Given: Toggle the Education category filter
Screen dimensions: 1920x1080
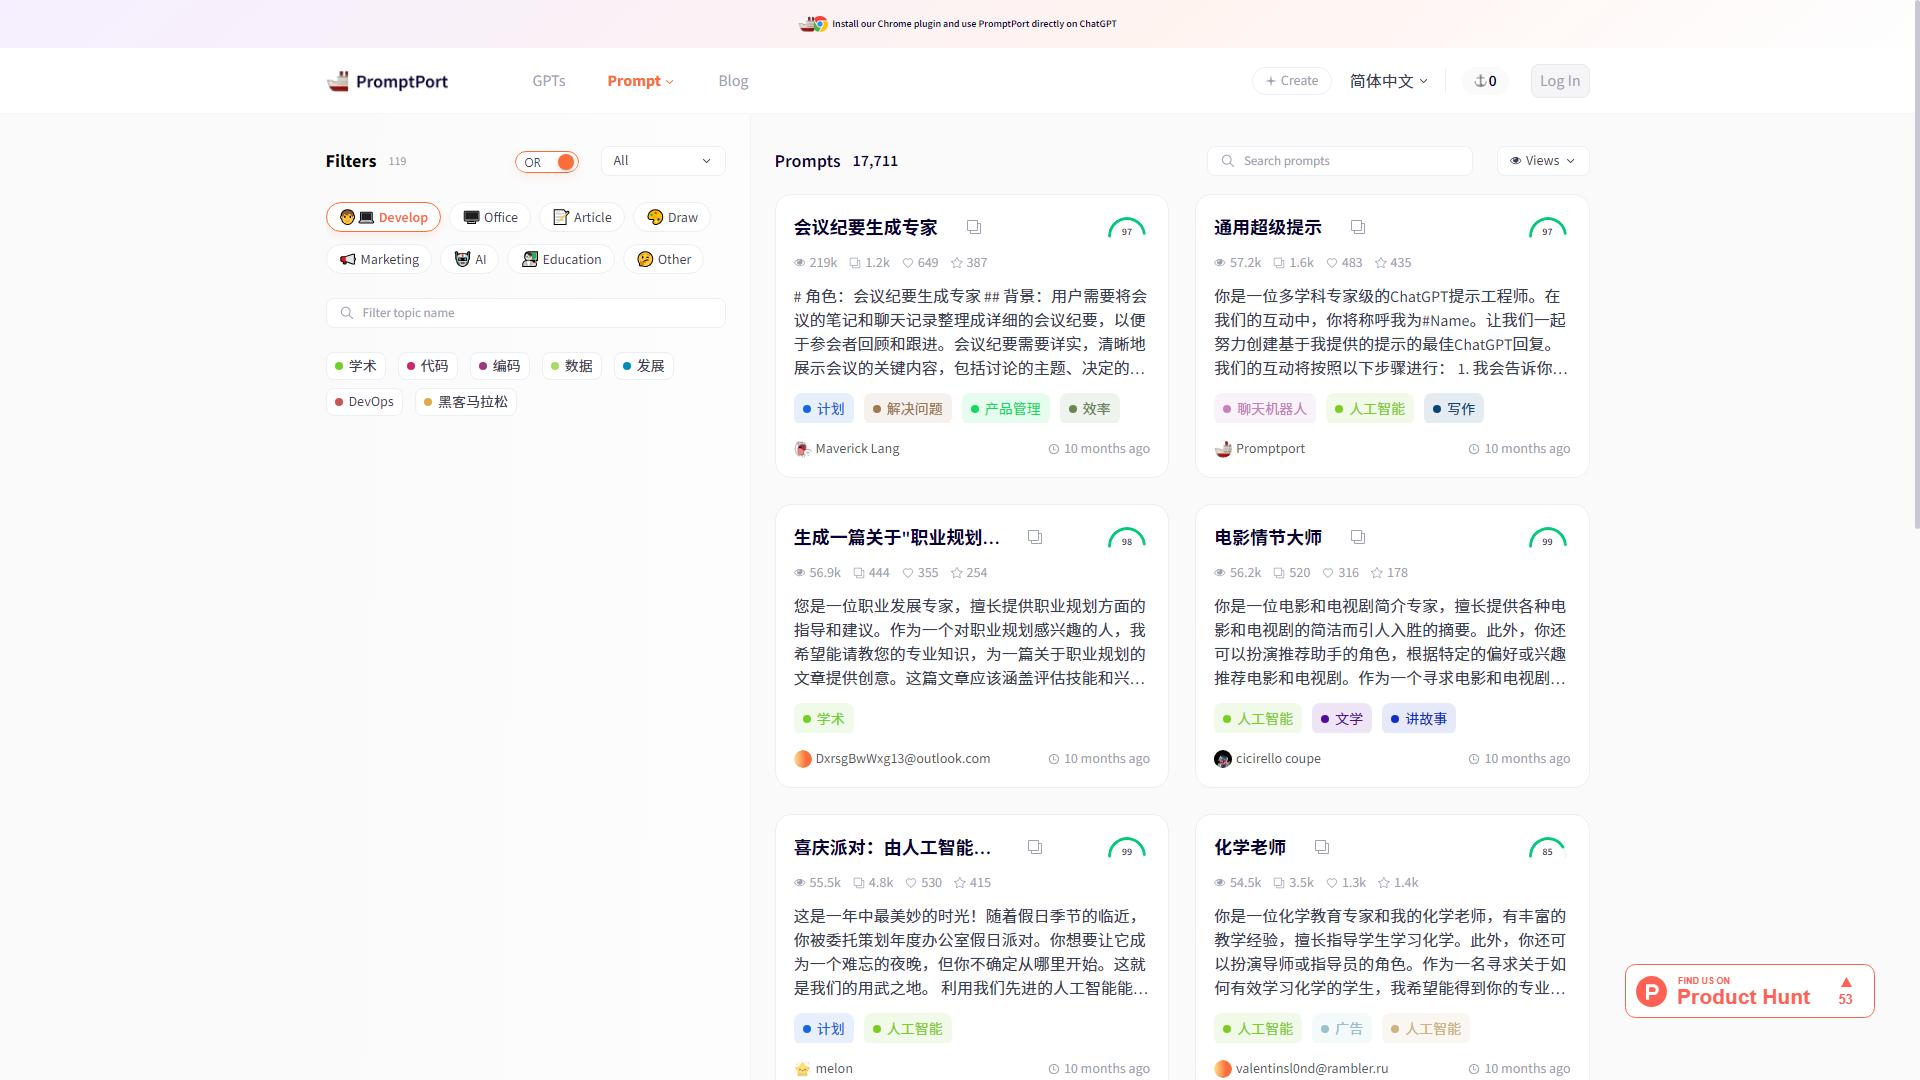Looking at the screenshot, I should click(561, 259).
